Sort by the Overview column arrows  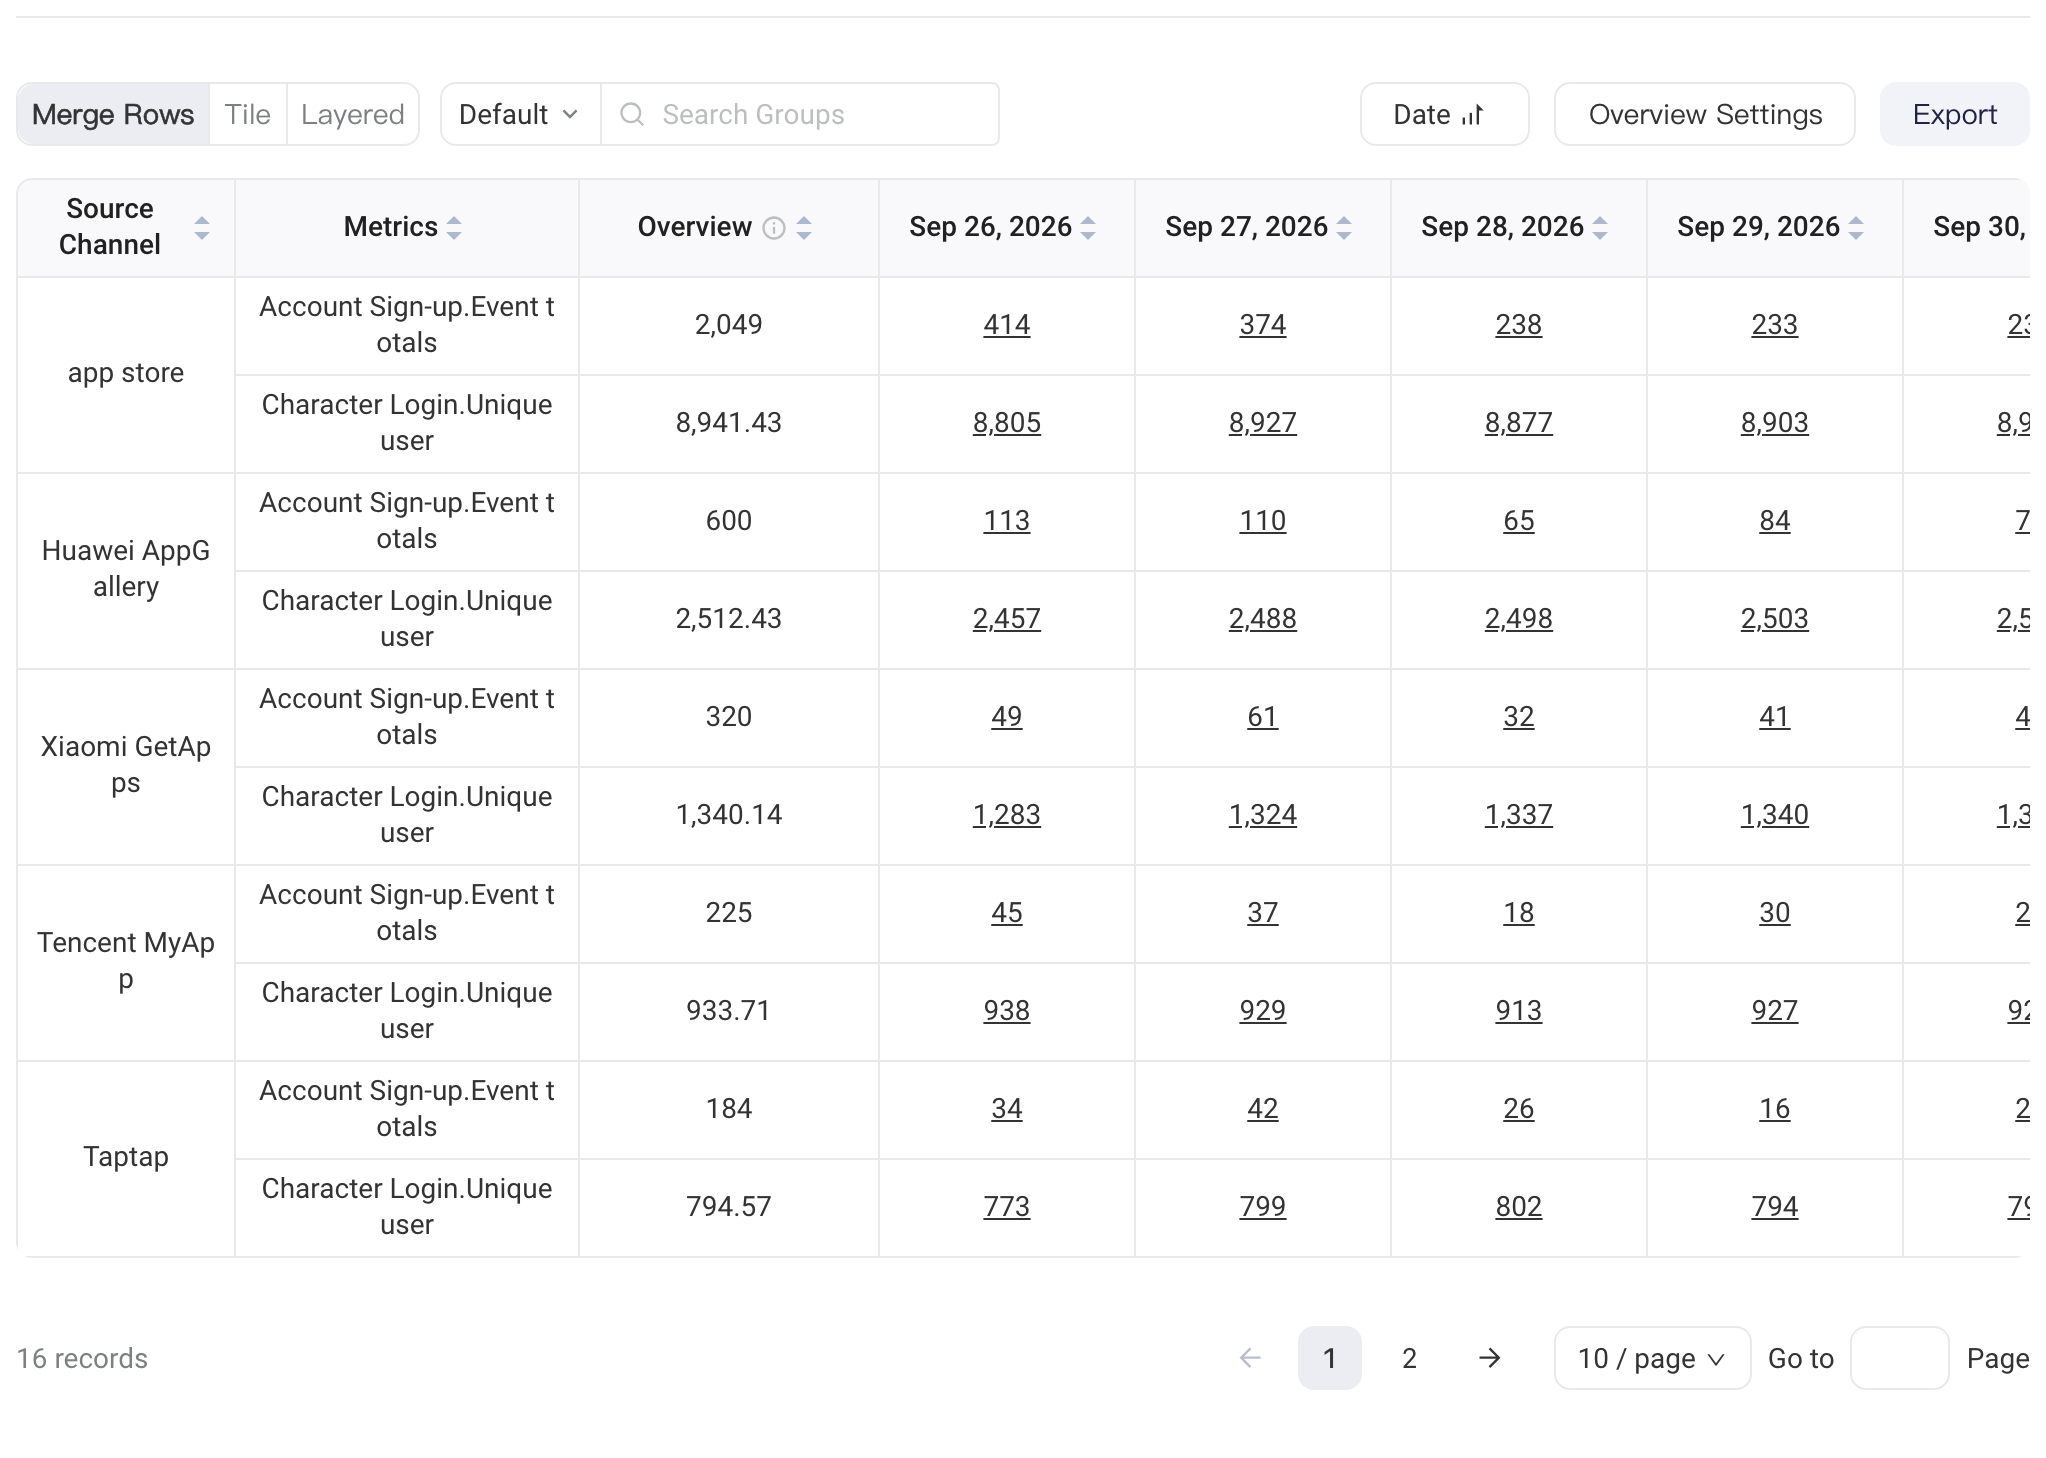point(804,228)
